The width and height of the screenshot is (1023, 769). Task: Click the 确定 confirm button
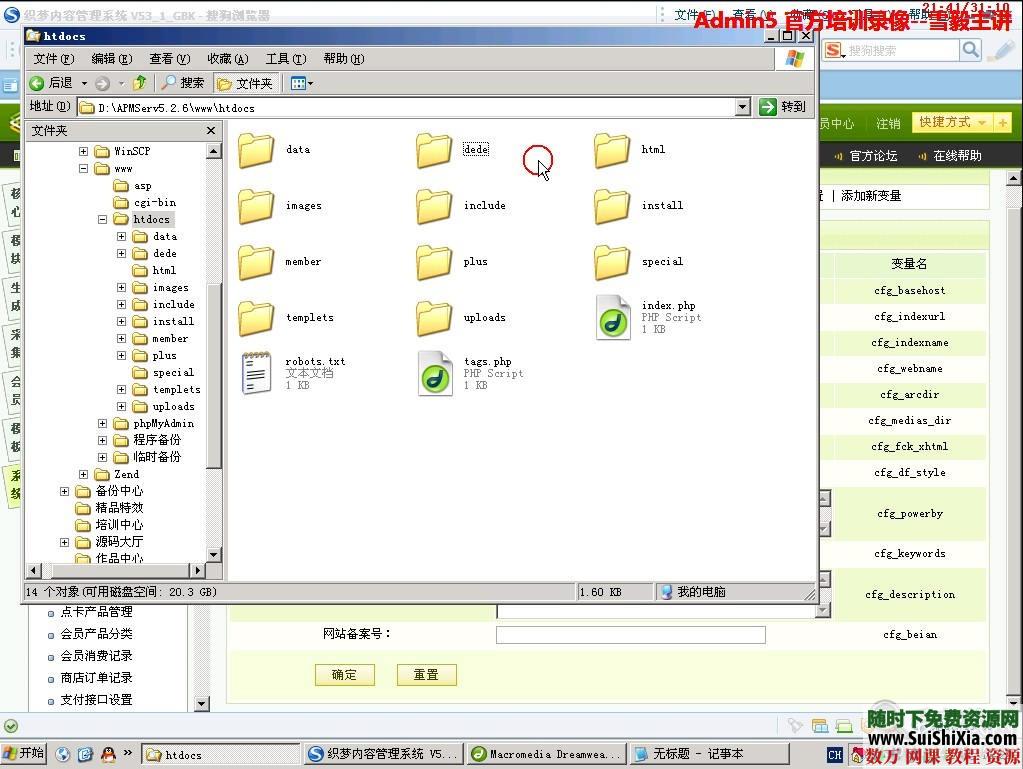pyautogui.click(x=344, y=675)
